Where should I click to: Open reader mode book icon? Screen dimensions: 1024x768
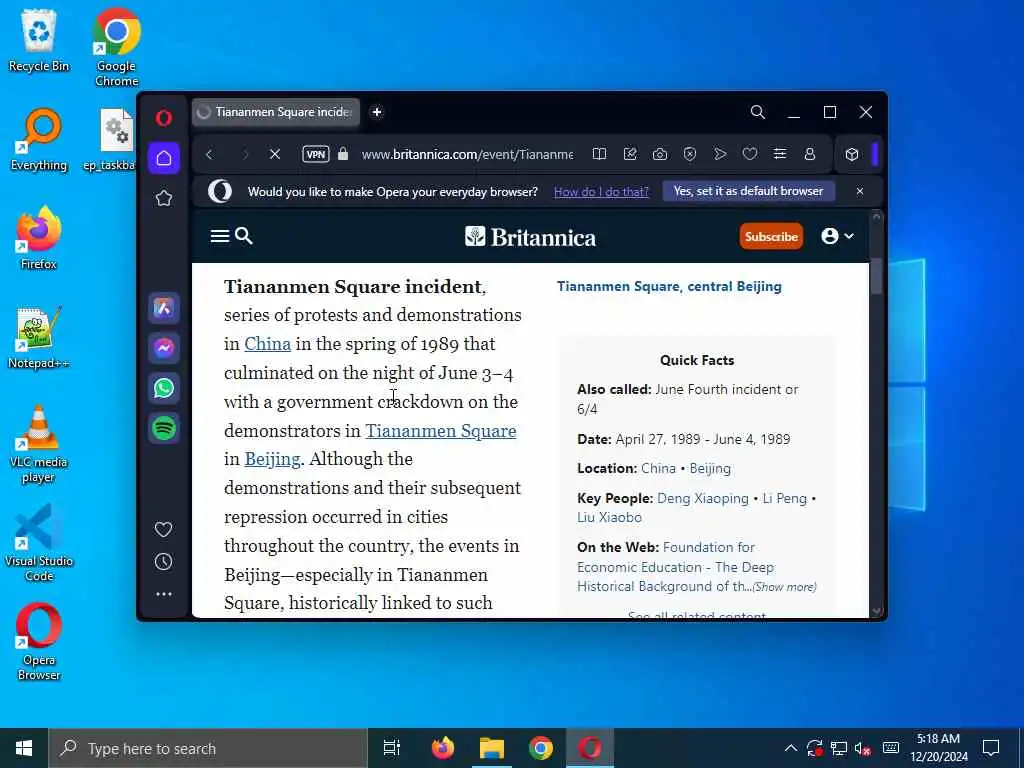pyautogui.click(x=600, y=154)
